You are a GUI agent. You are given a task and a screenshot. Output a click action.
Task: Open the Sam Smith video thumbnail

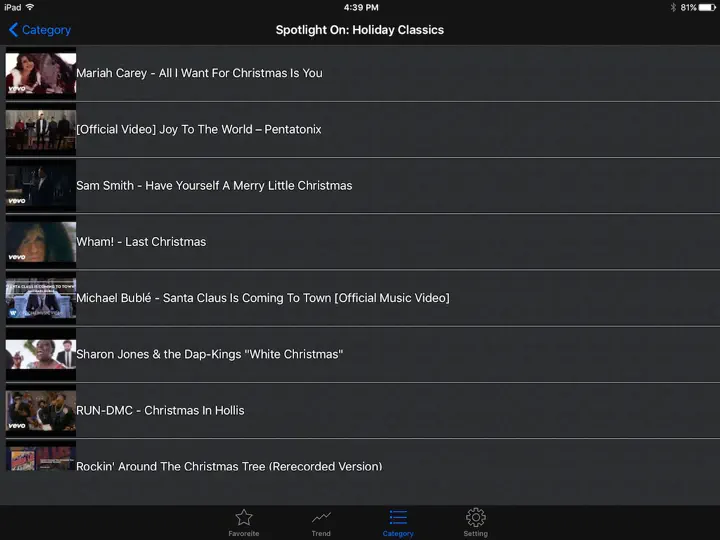click(41, 186)
